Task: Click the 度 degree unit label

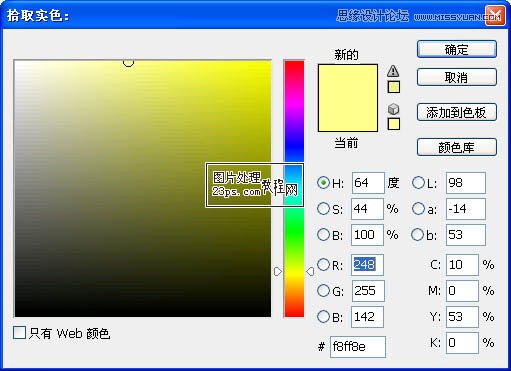Action: 393,183
